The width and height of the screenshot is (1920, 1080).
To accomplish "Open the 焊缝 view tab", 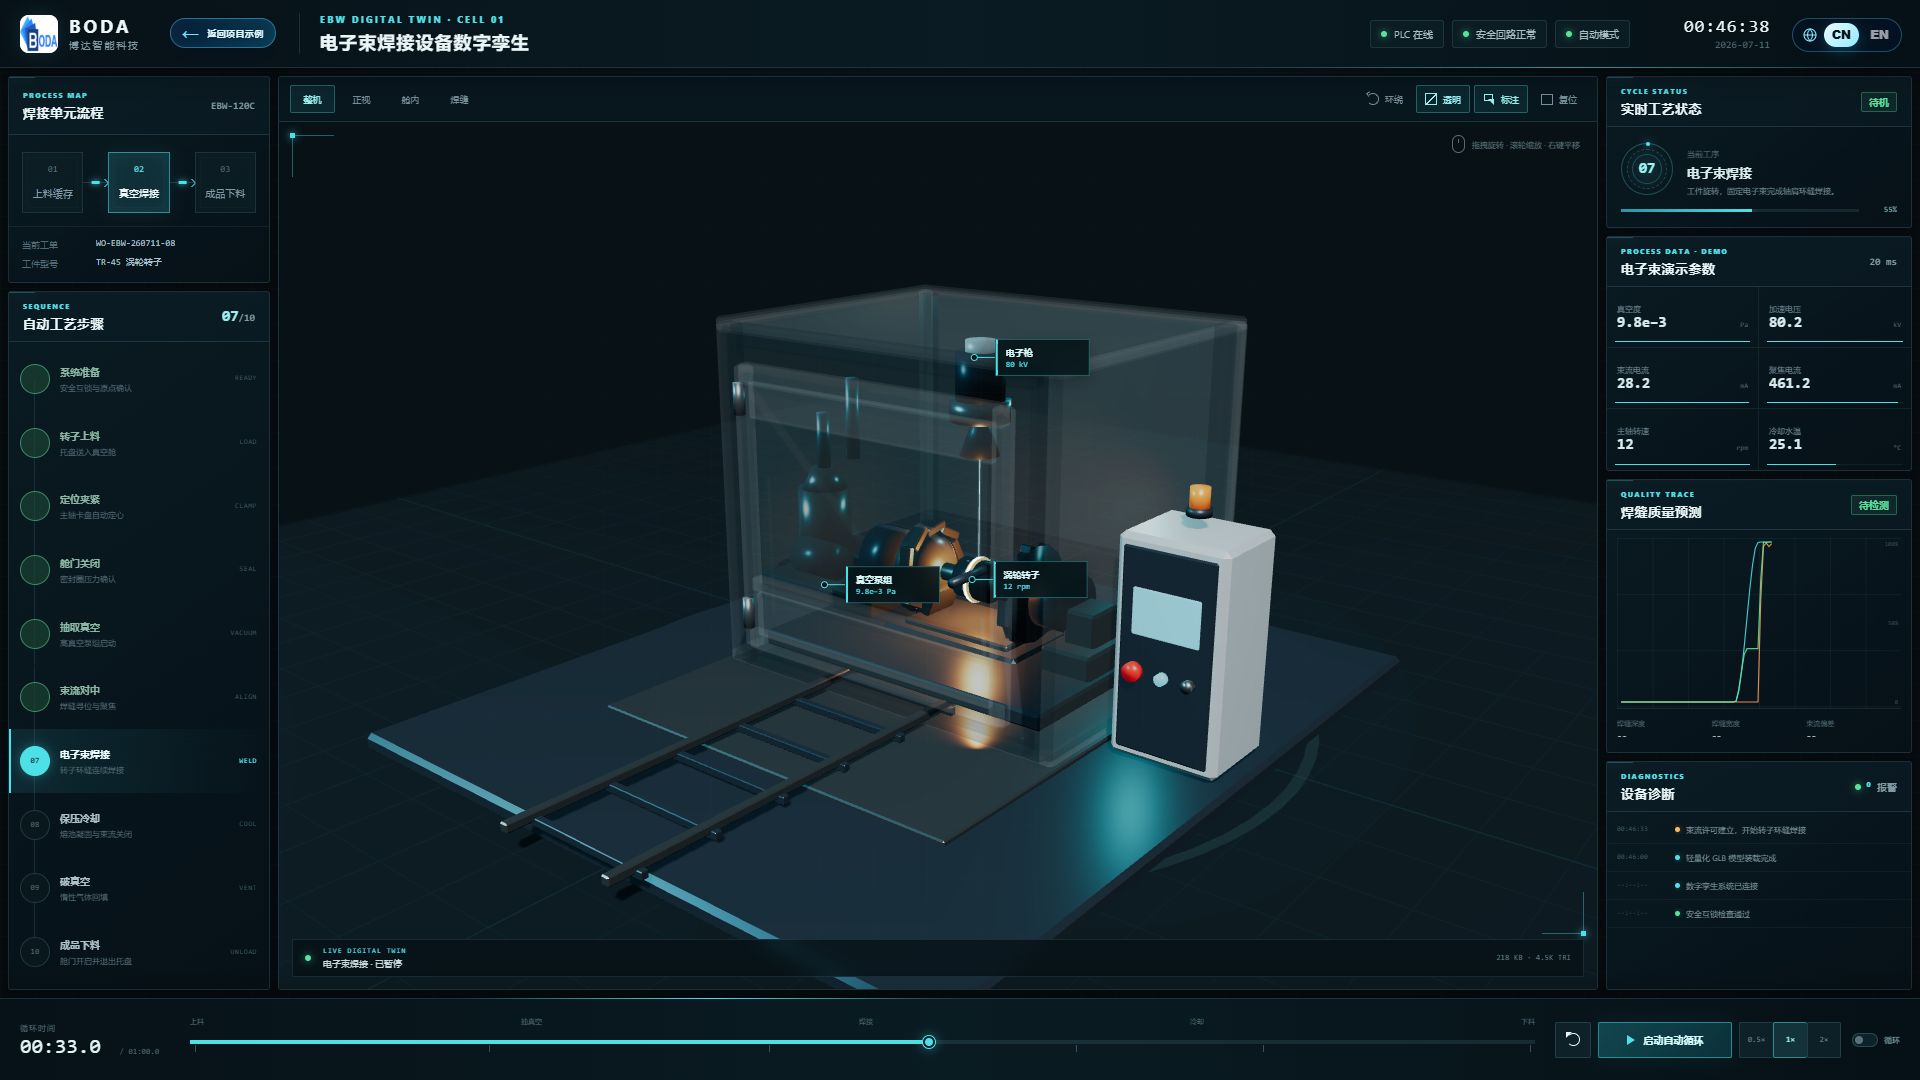I will click(459, 100).
